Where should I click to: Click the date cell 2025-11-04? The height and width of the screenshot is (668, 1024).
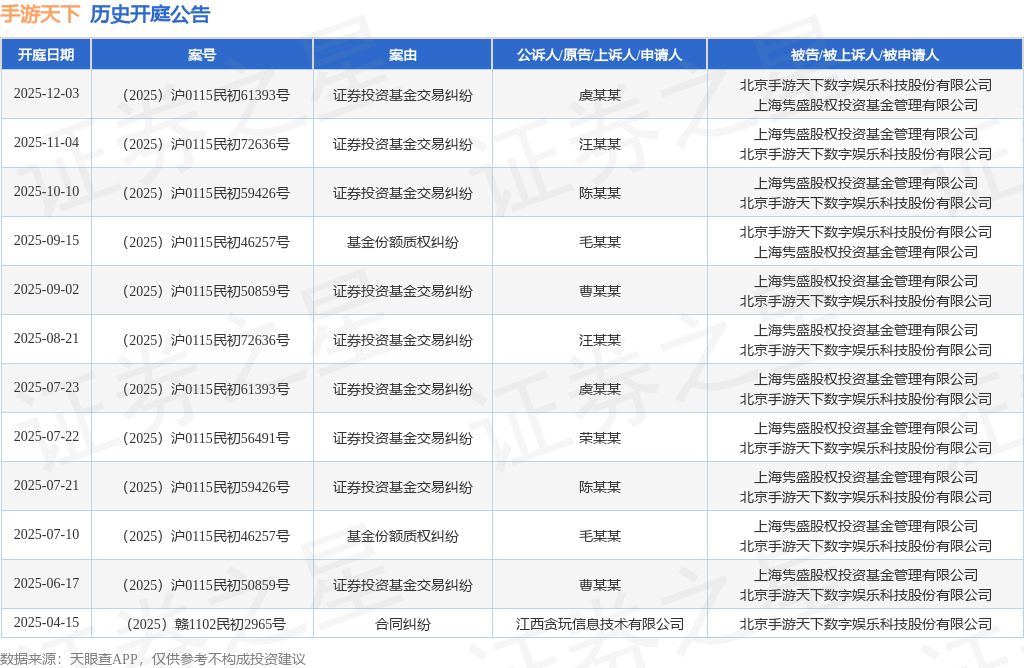46,142
